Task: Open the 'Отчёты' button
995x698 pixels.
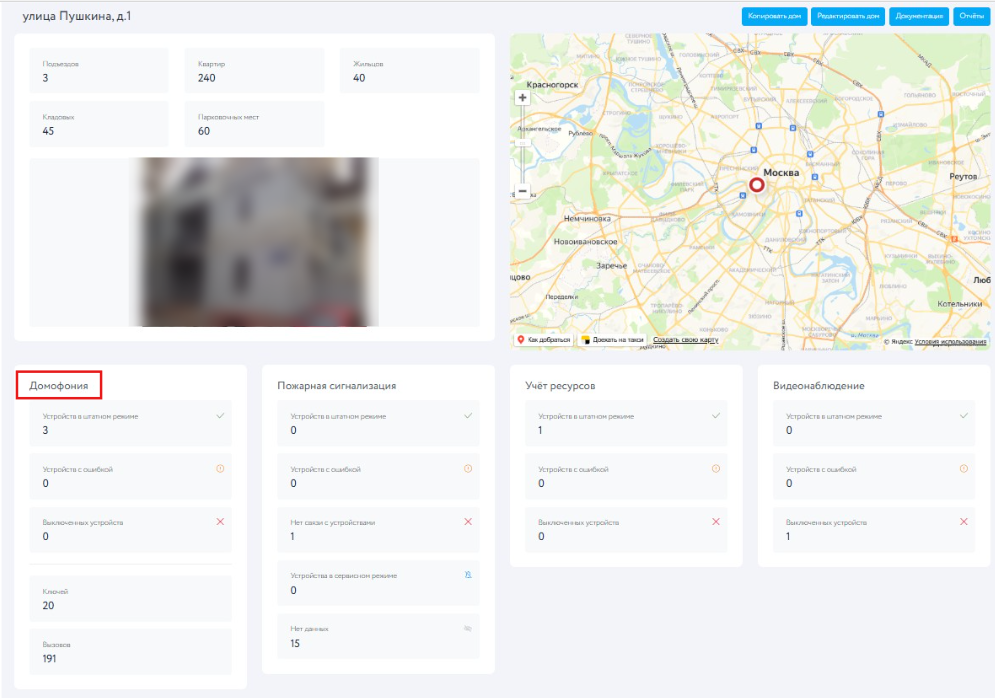Action: pyautogui.click(x=971, y=16)
